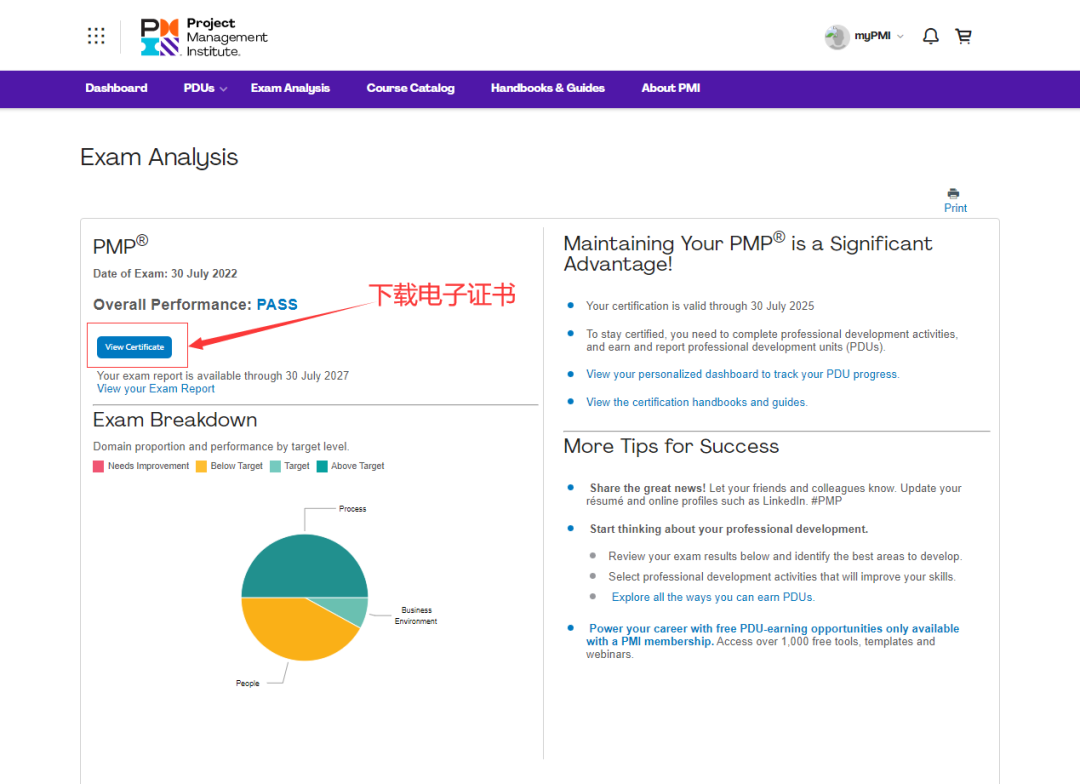The height and width of the screenshot is (784, 1080).
Task: Click the Needs Improvement legend swatch
Action: pyautogui.click(x=98, y=466)
